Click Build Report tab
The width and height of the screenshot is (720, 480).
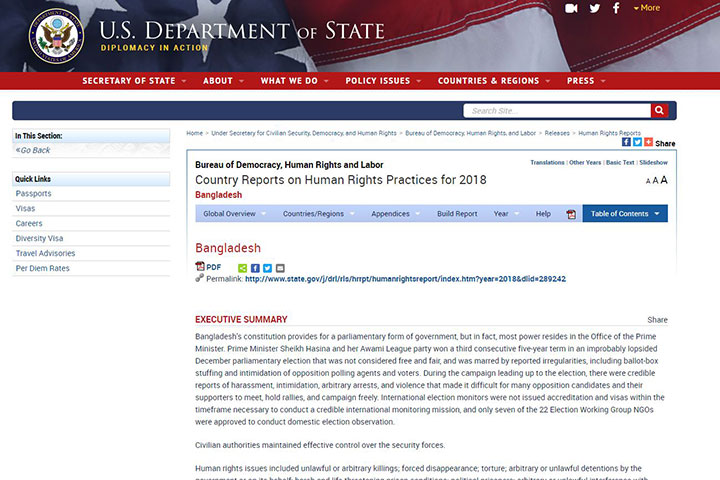[x=457, y=214]
